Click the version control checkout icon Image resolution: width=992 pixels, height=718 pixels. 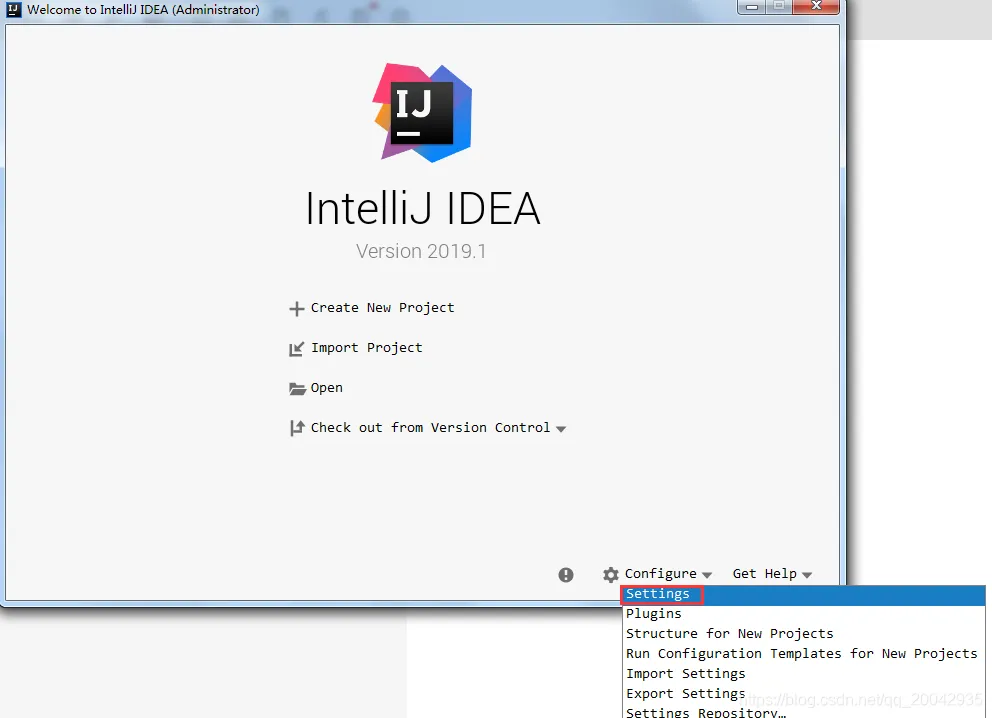pos(297,428)
